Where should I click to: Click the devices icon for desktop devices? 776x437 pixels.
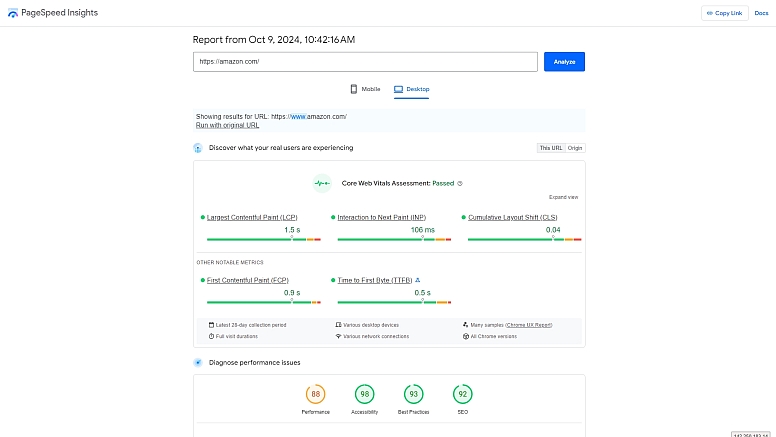tap(339, 325)
